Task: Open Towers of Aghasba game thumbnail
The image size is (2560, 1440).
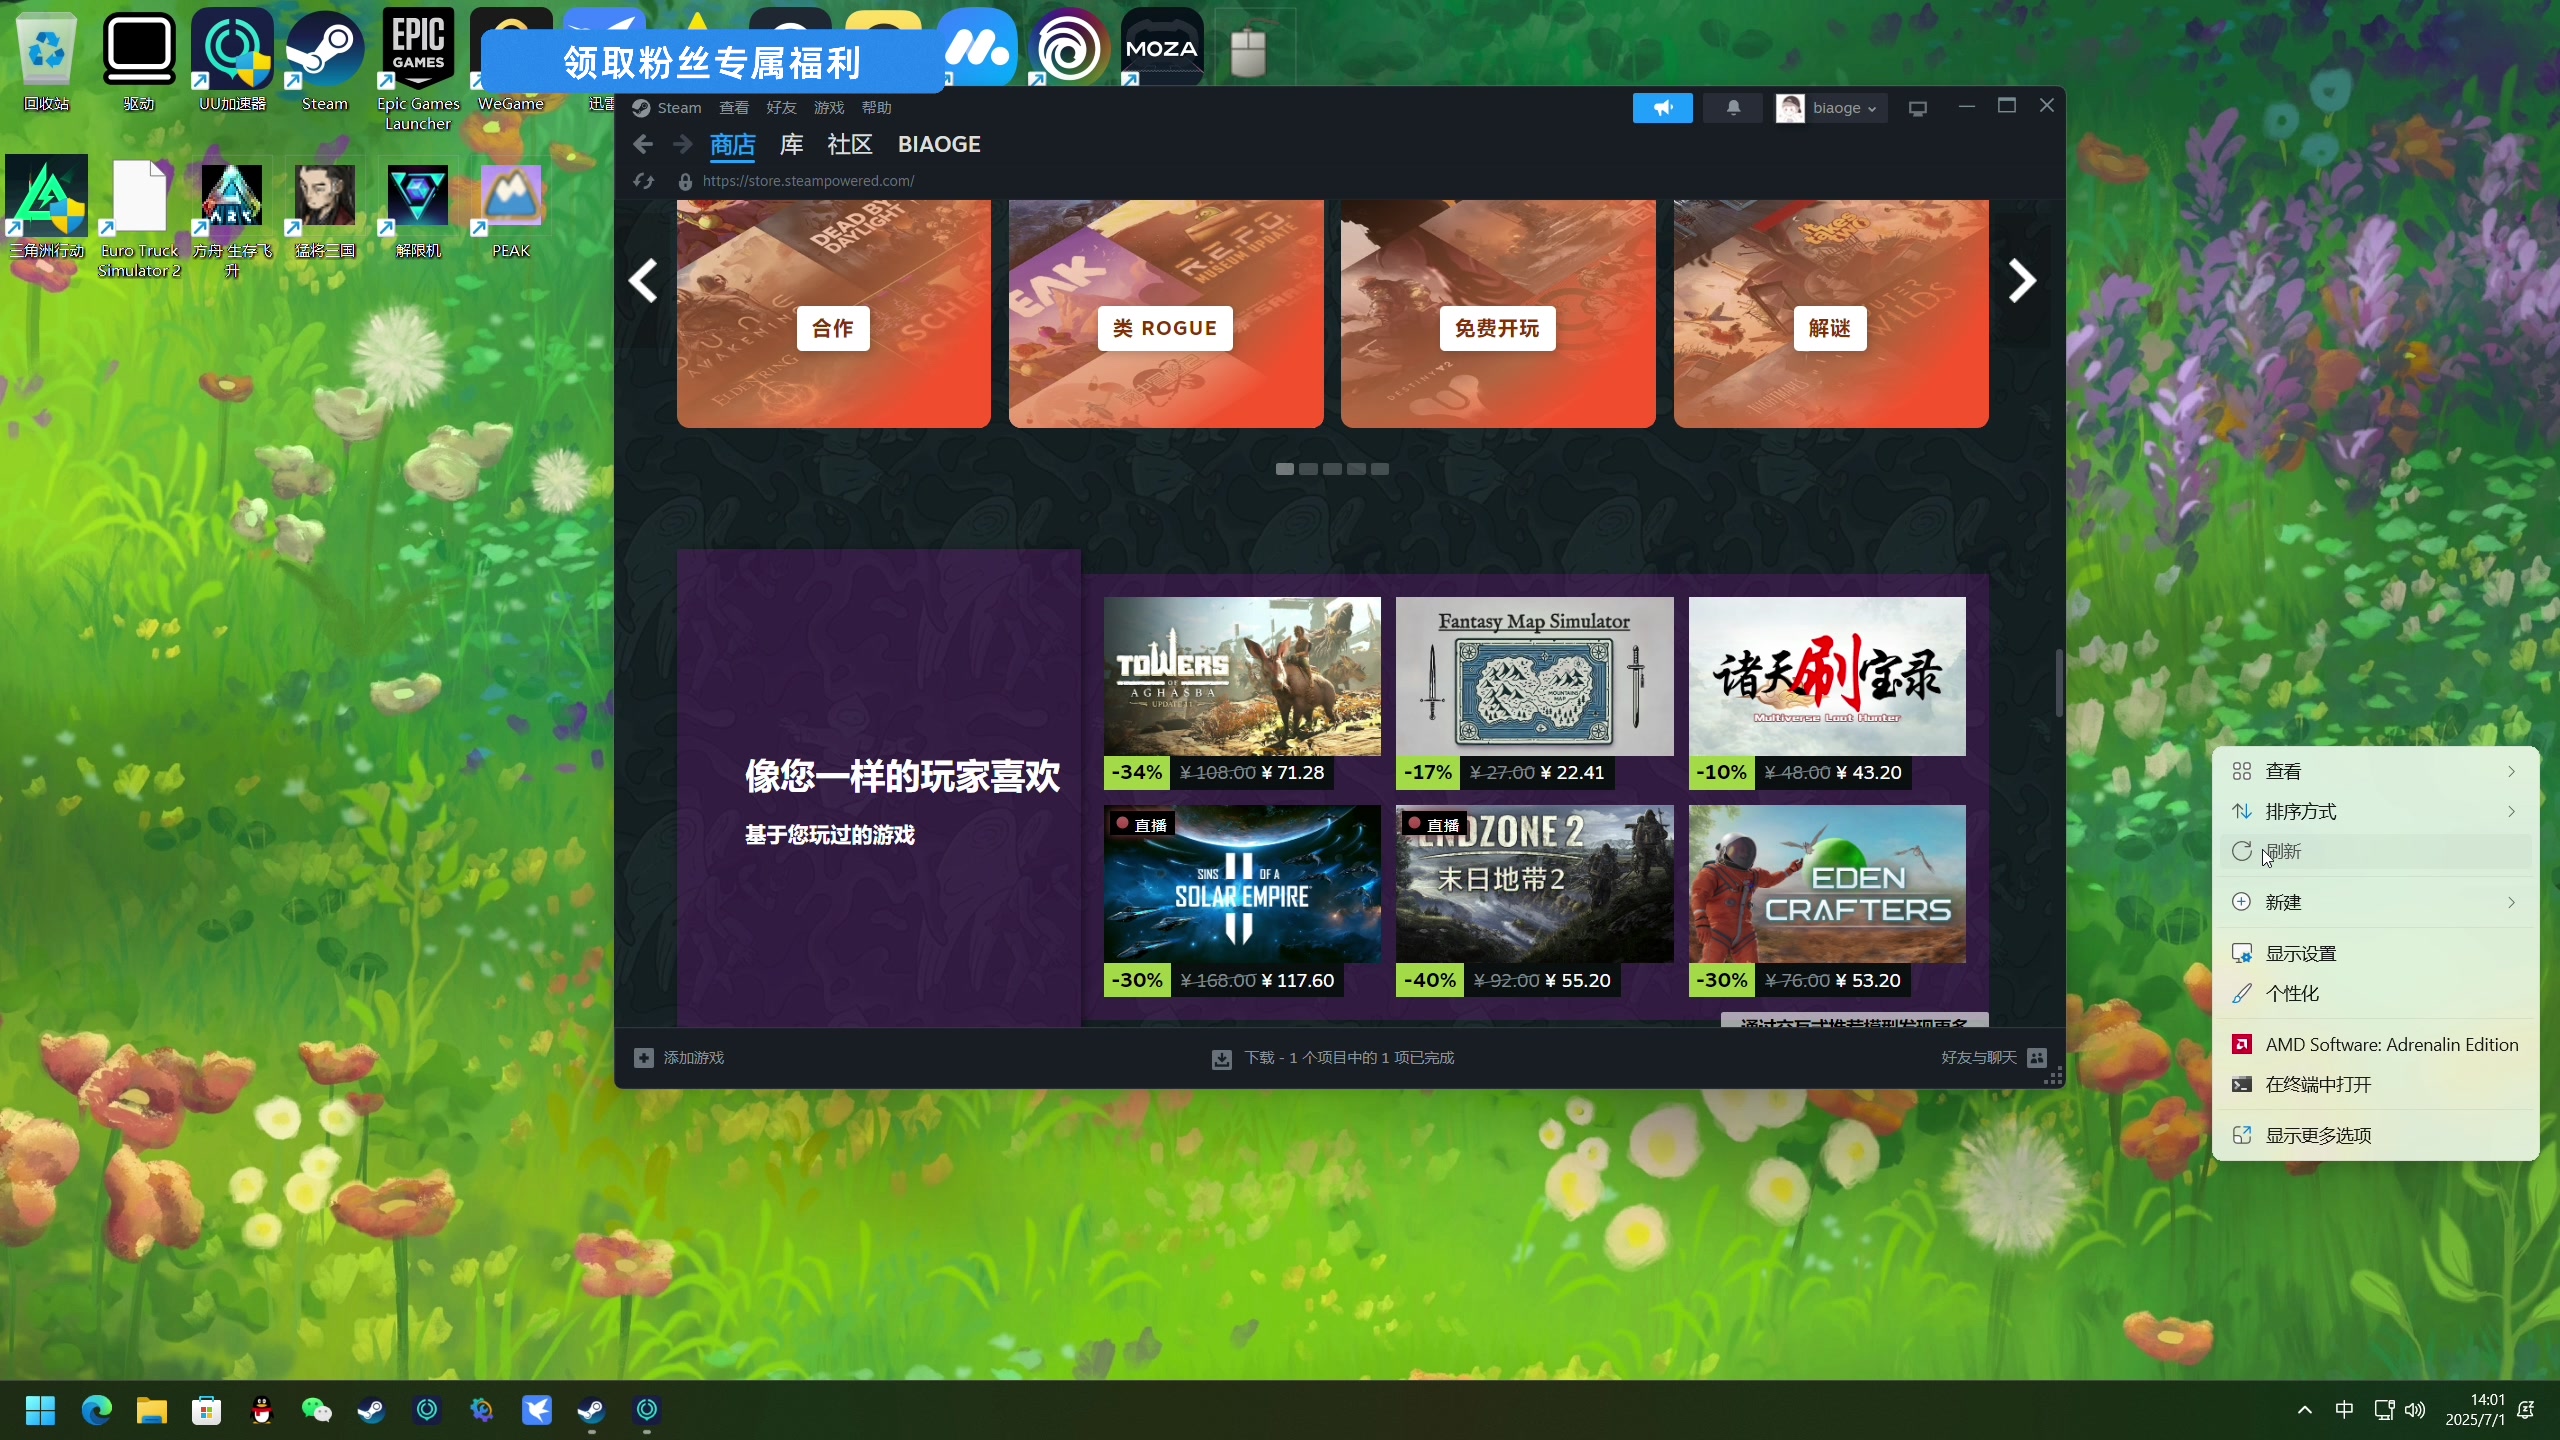Action: (1242, 676)
